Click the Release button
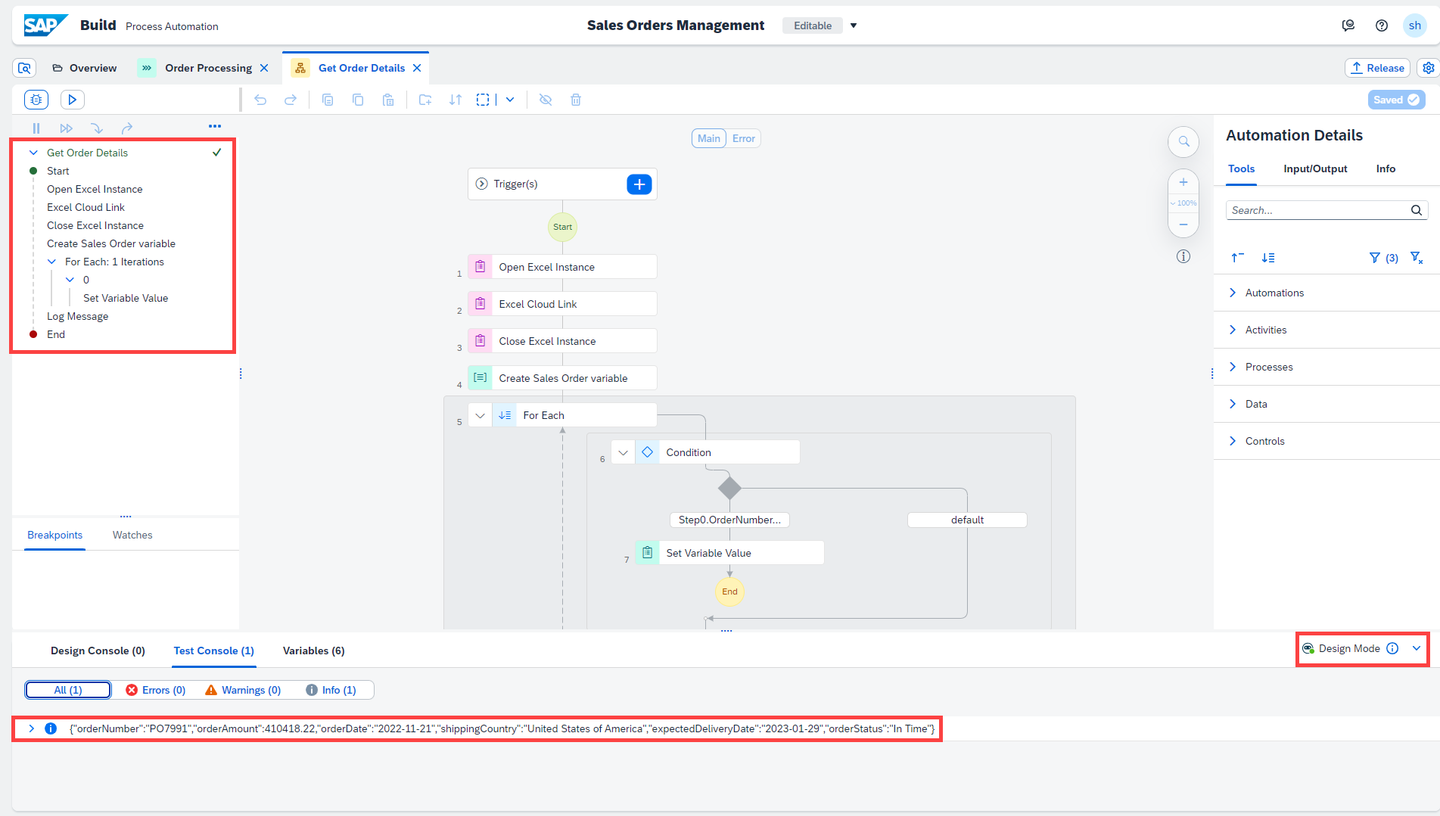The width and height of the screenshot is (1440, 816). (1378, 68)
